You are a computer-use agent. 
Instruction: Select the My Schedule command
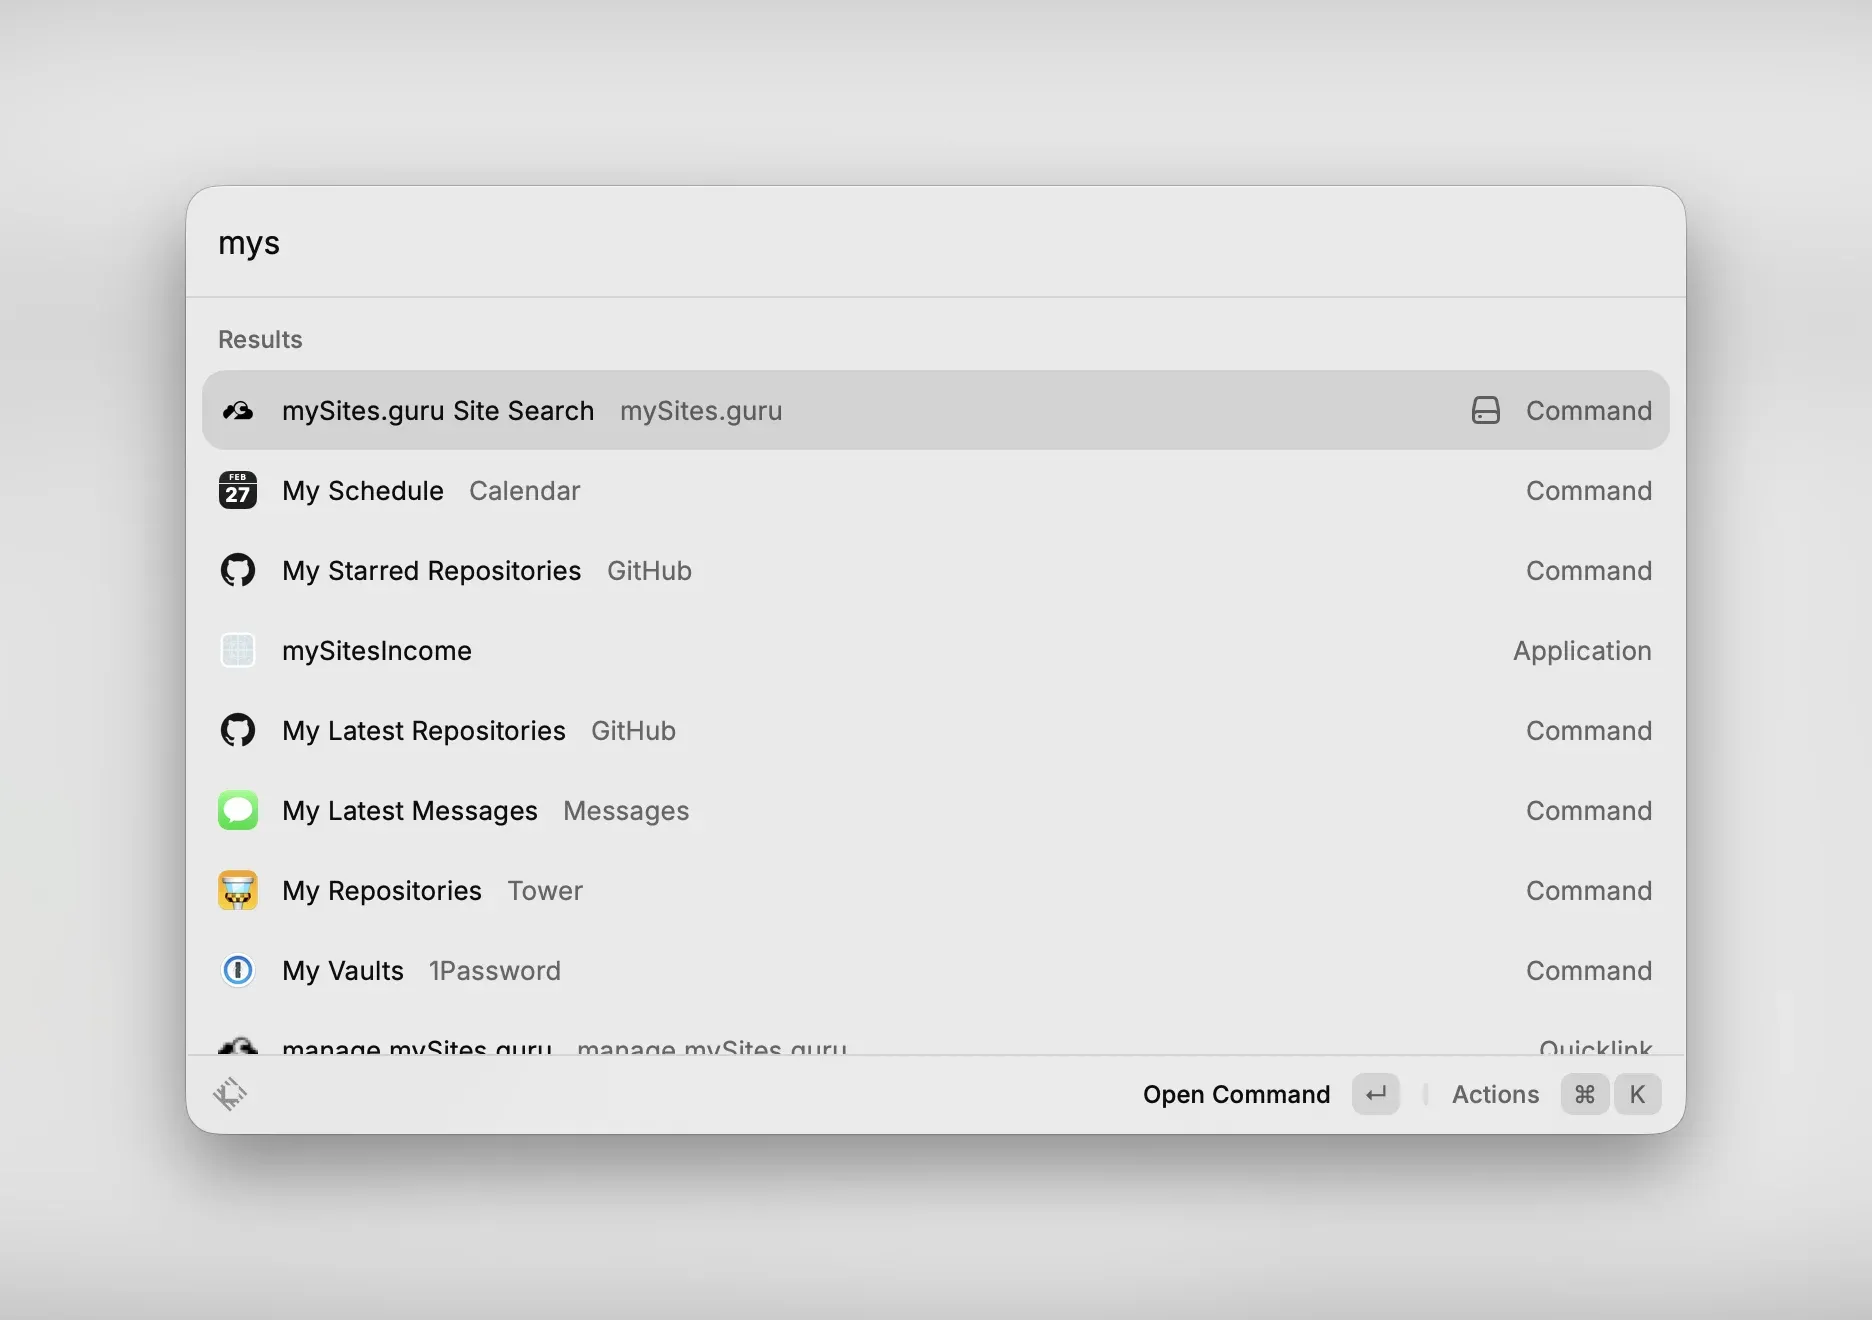point(363,490)
